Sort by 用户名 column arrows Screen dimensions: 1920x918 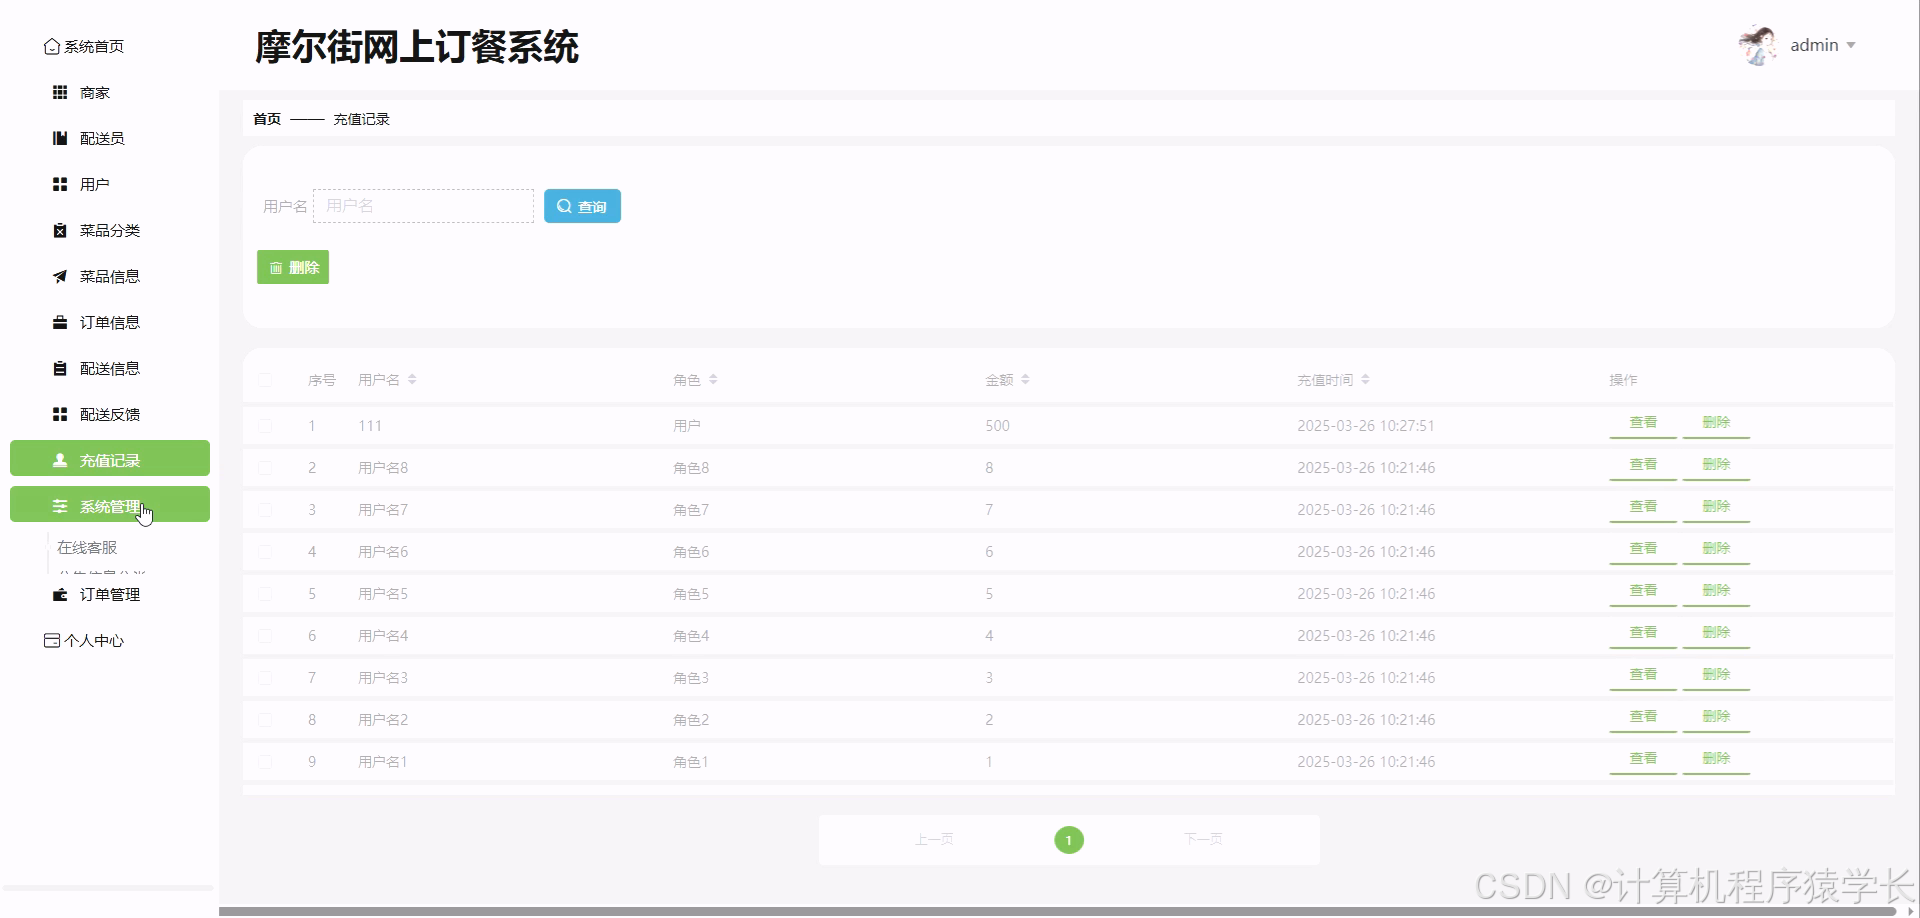click(x=412, y=380)
